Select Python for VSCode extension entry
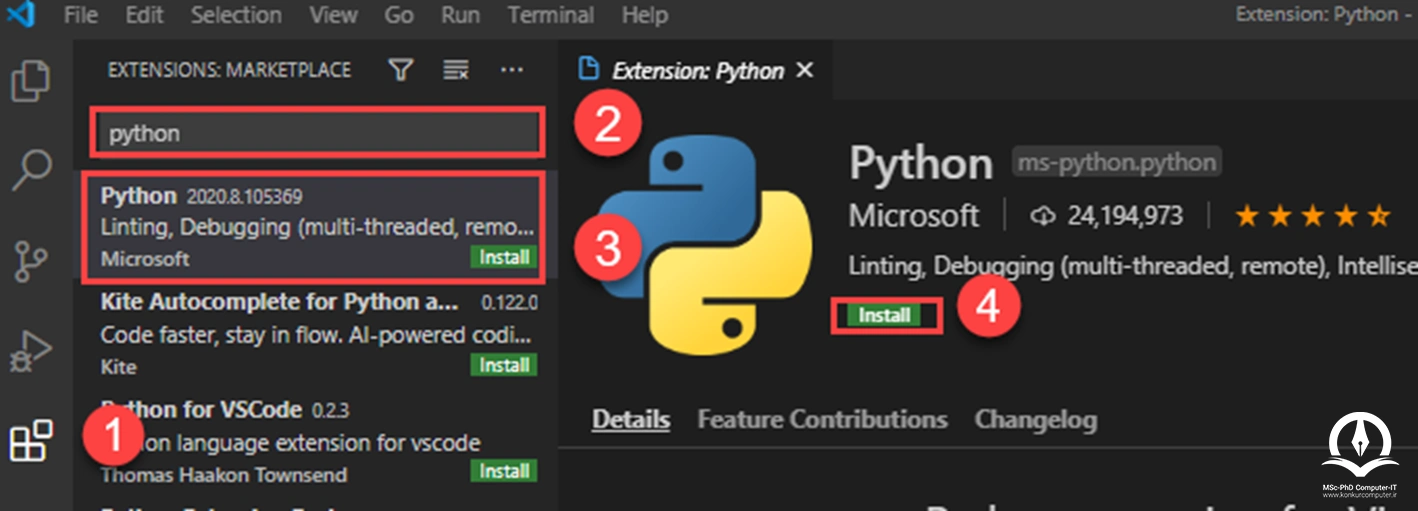The width and height of the screenshot is (1418, 511). (313, 441)
